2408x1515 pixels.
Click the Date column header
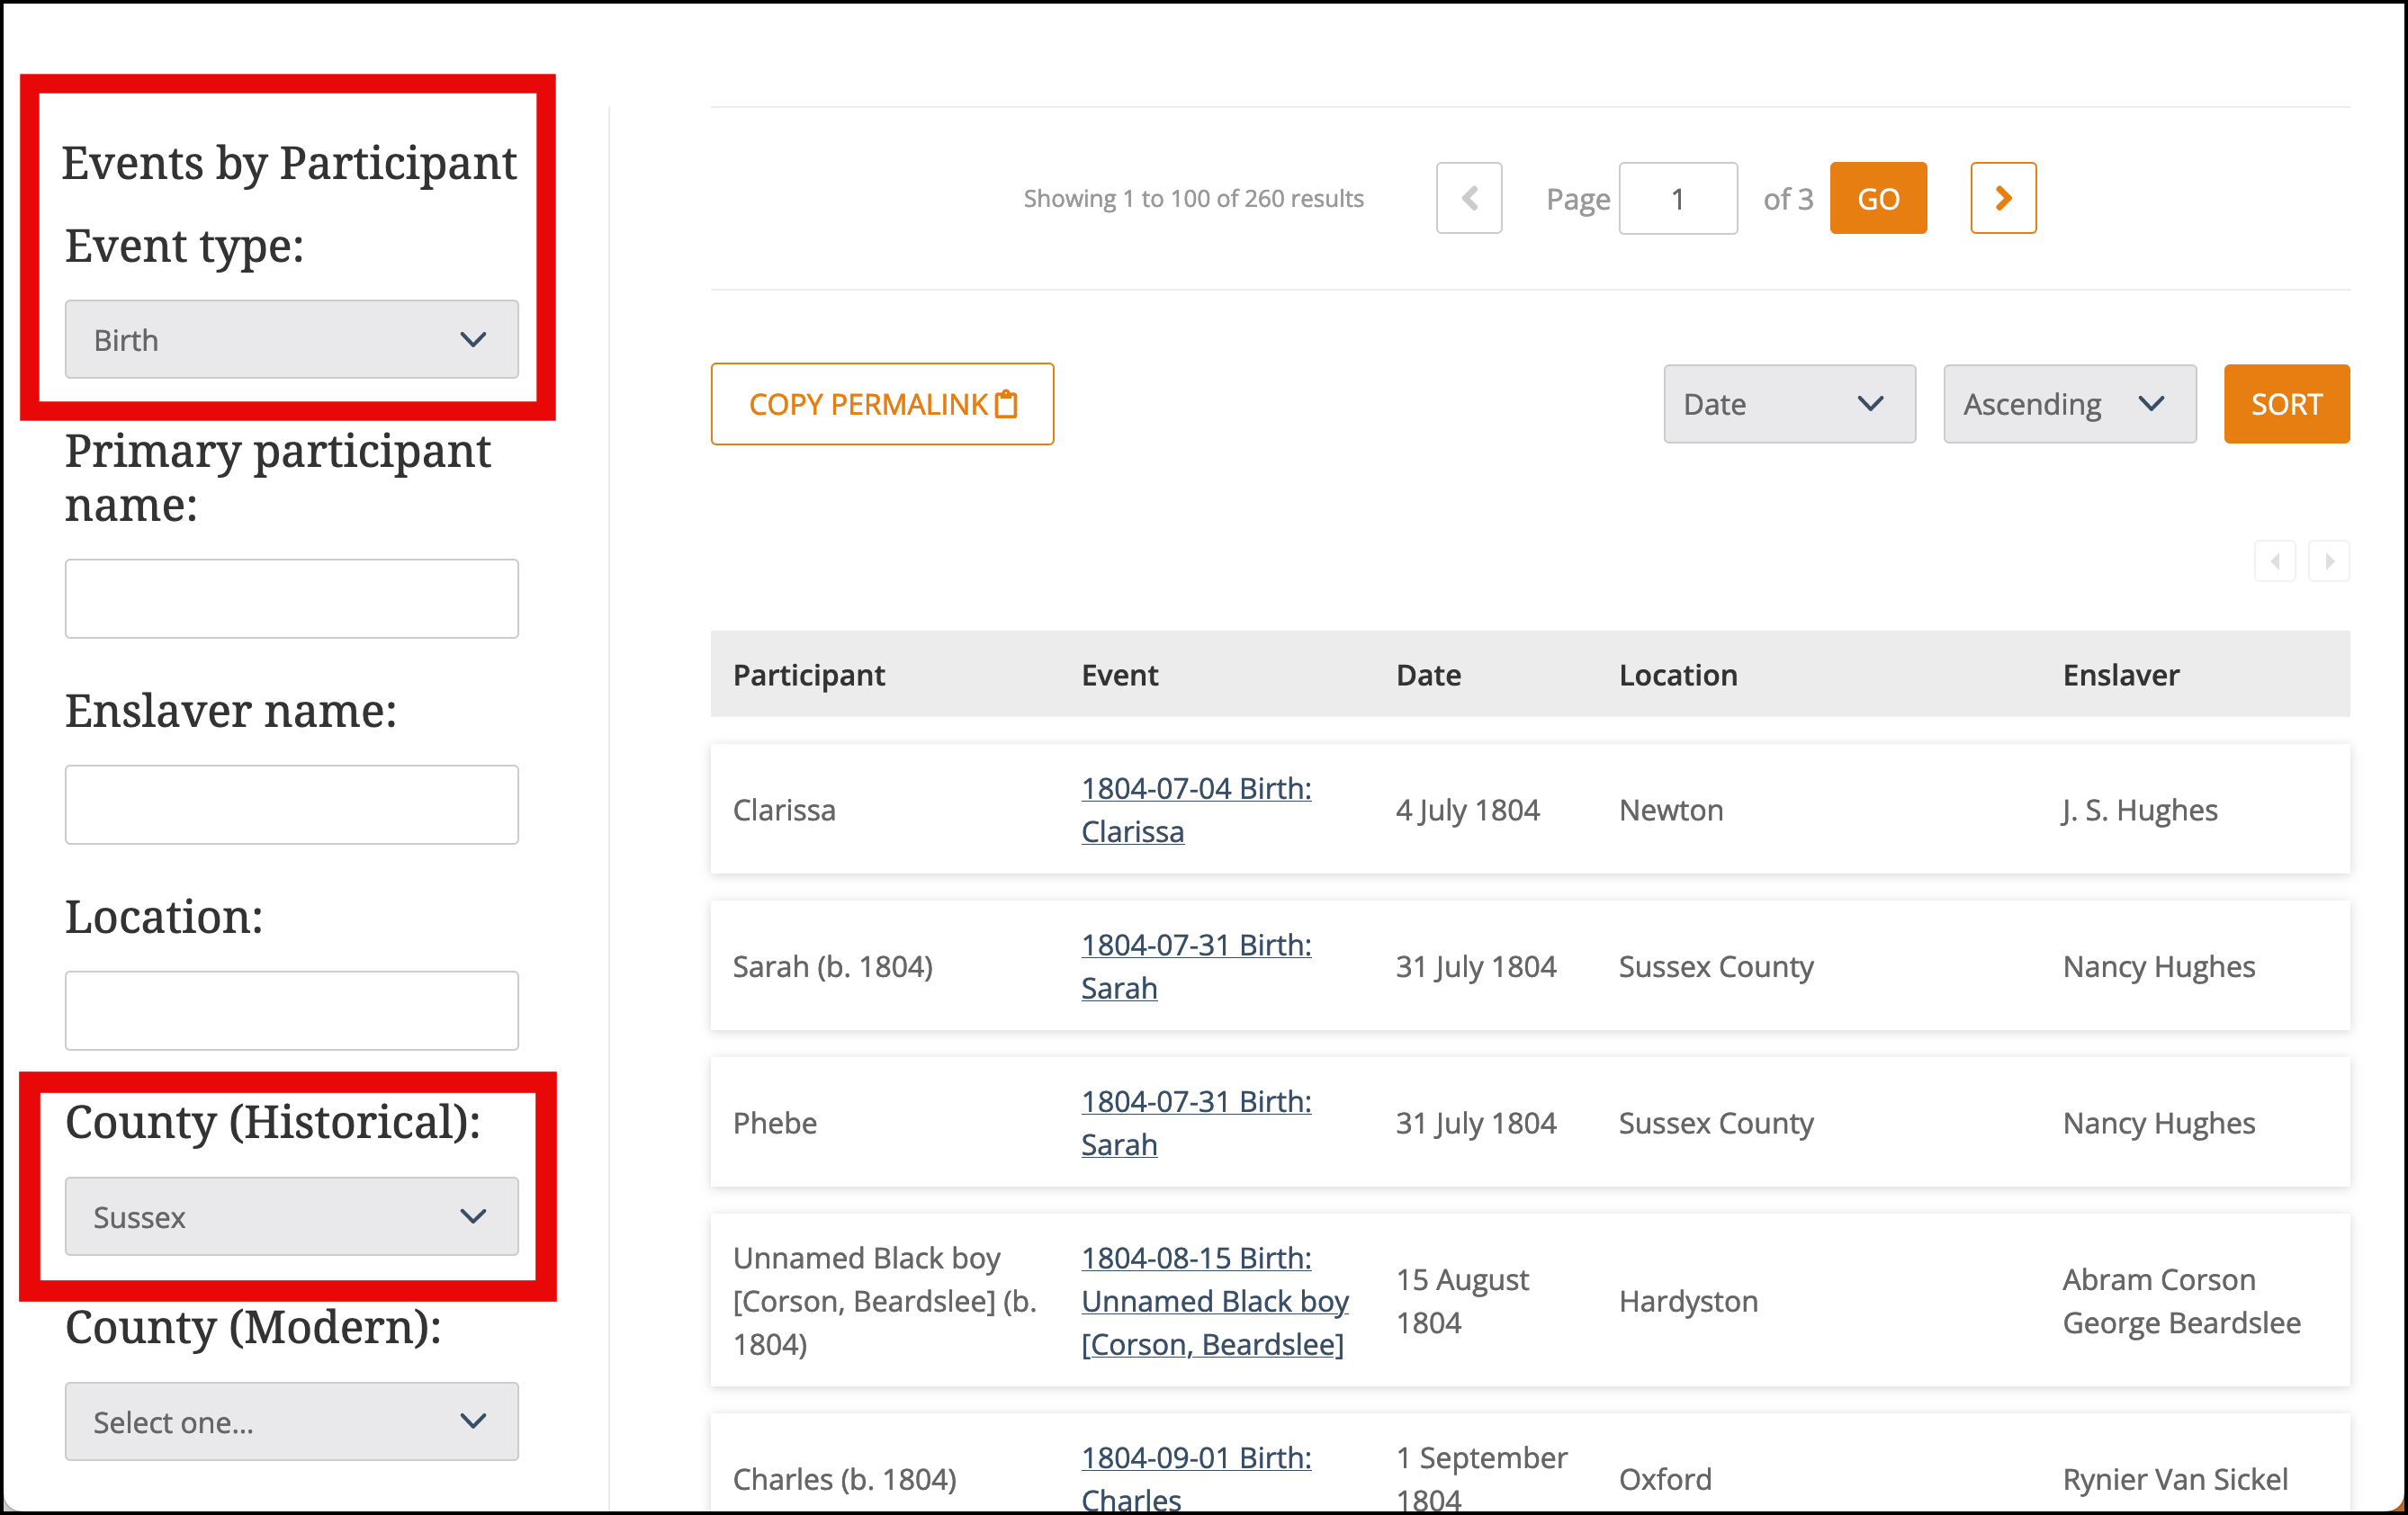(x=1428, y=675)
